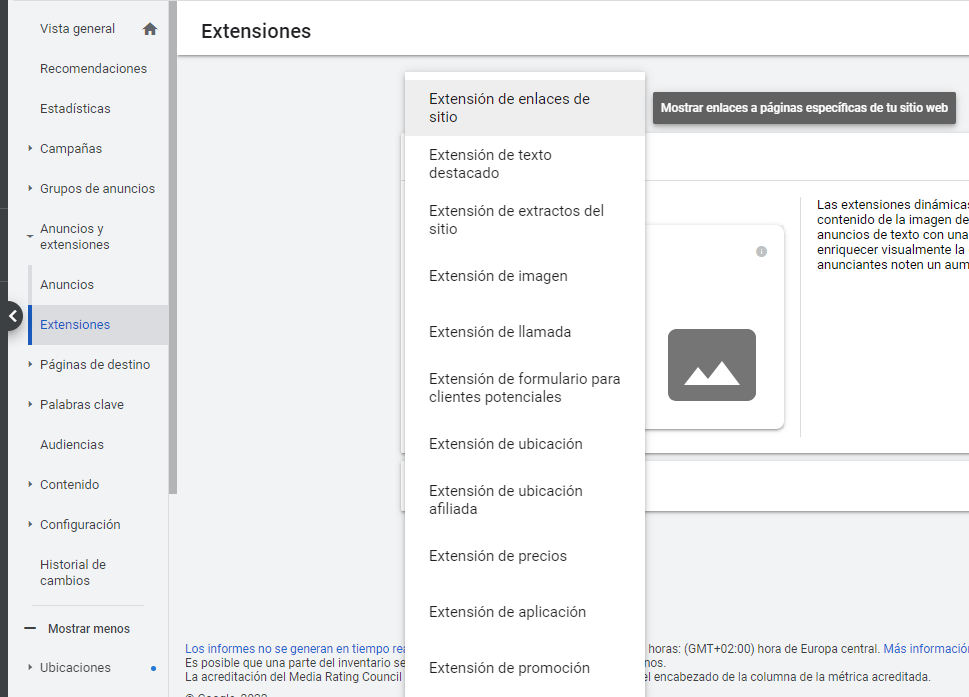Viewport: 969px width, 697px height.
Task: Collapse the side panel with the arrow button
Action: coord(12,316)
